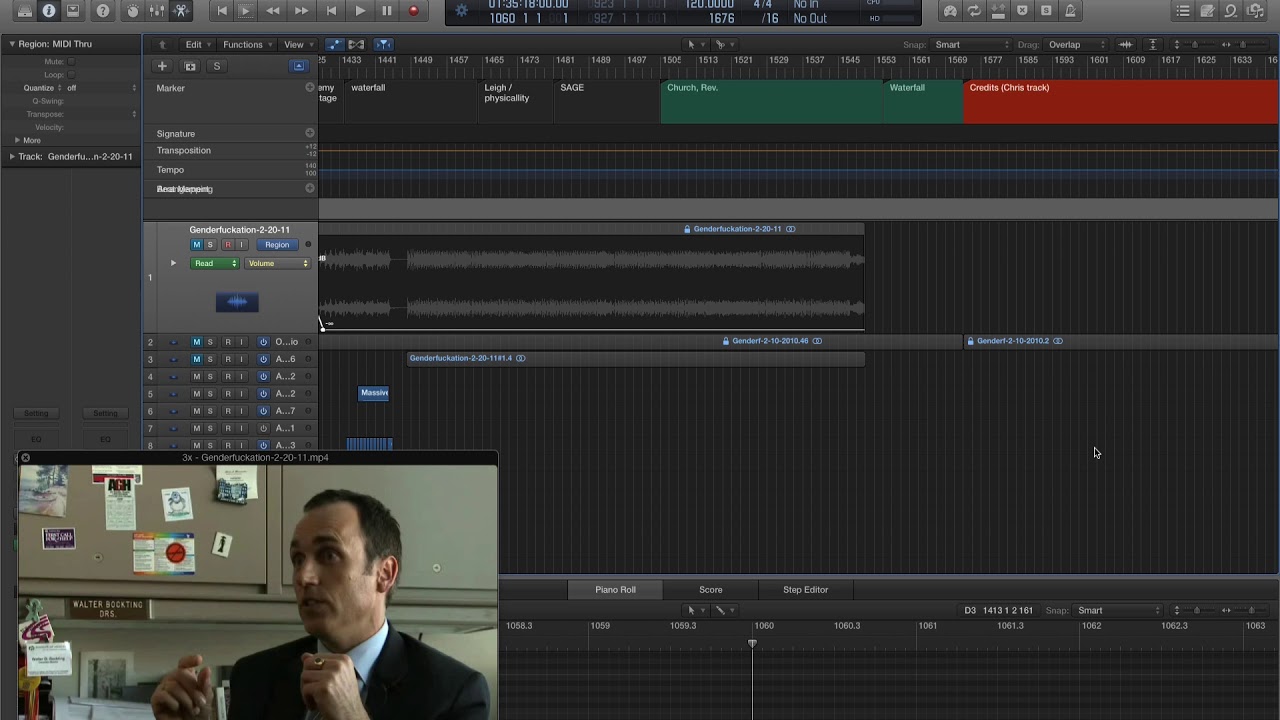Toggle the Mute checkbox in Region inspector
The height and width of the screenshot is (720, 1280).
click(x=70, y=62)
